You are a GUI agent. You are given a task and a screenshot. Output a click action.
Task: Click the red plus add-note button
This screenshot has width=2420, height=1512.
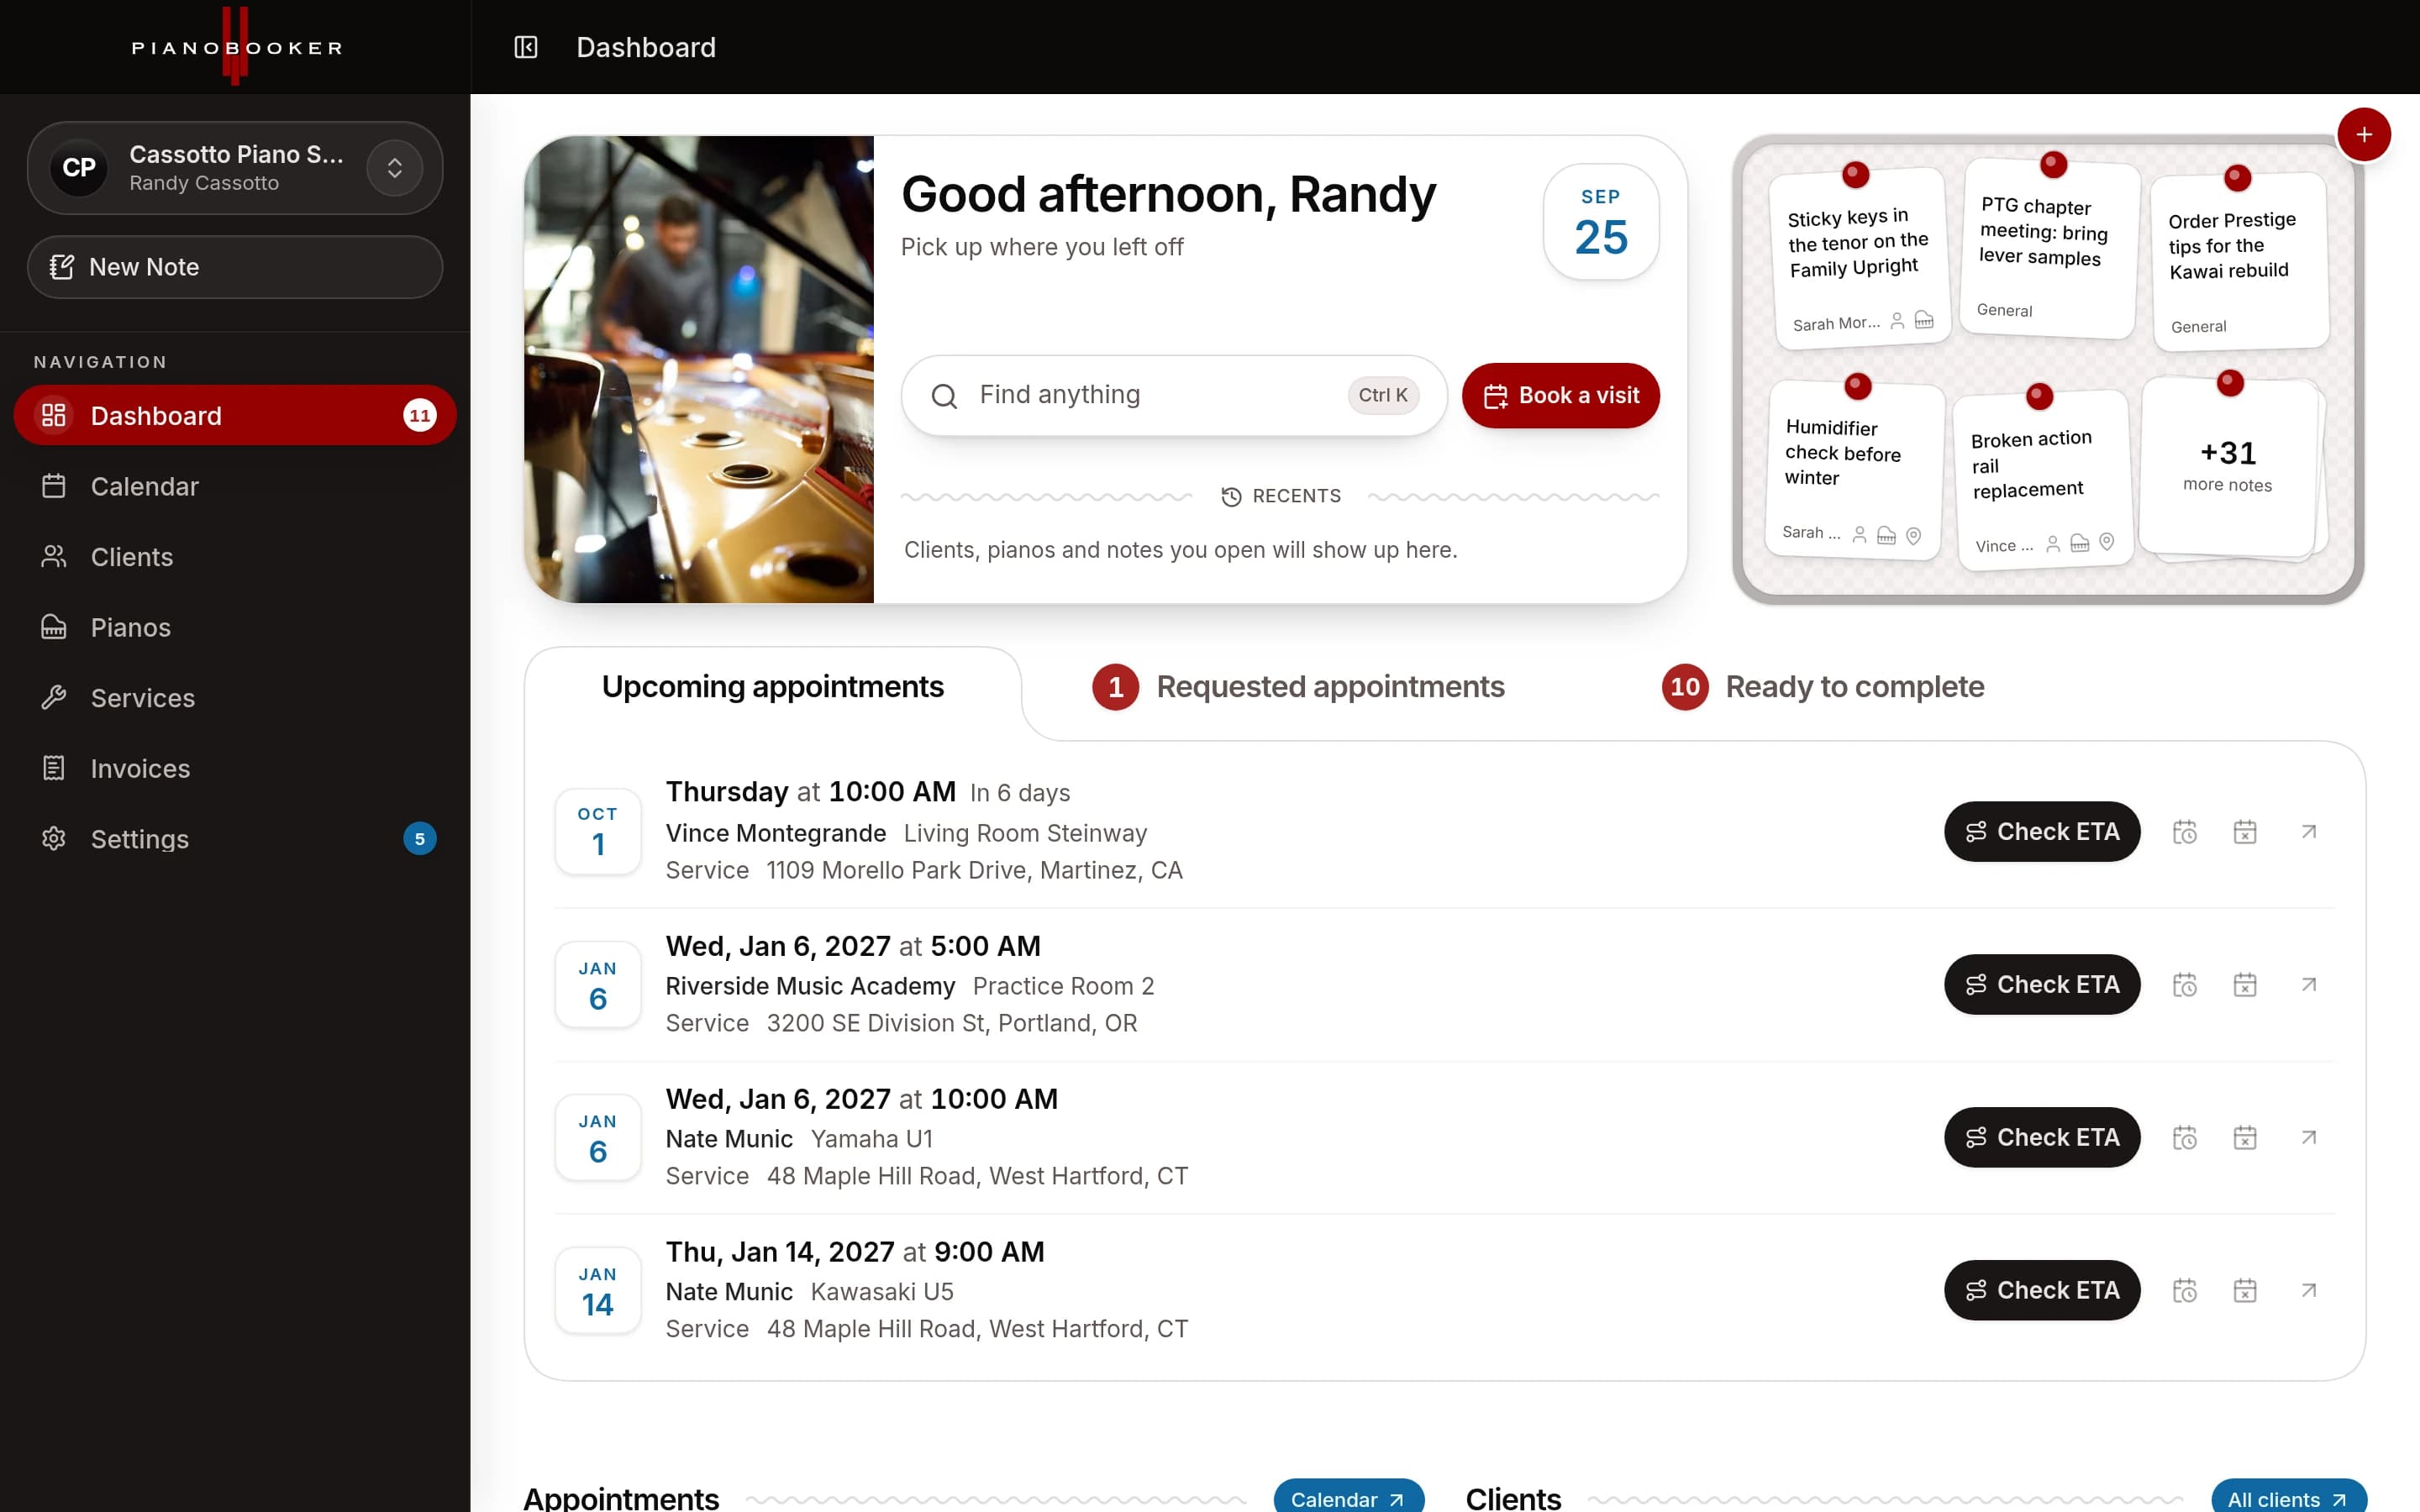(x=2364, y=135)
